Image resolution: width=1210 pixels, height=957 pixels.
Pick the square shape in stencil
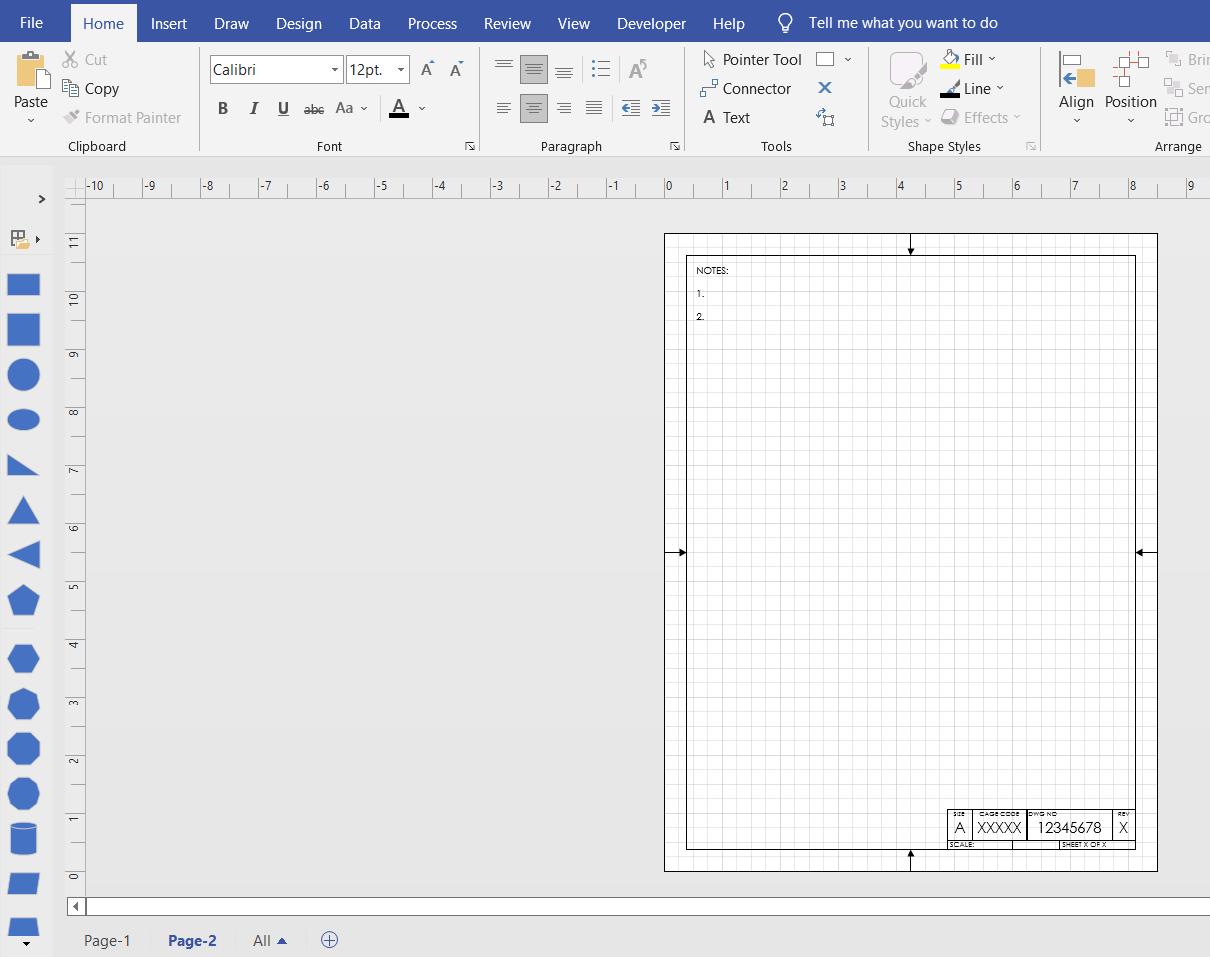point(24,329)
